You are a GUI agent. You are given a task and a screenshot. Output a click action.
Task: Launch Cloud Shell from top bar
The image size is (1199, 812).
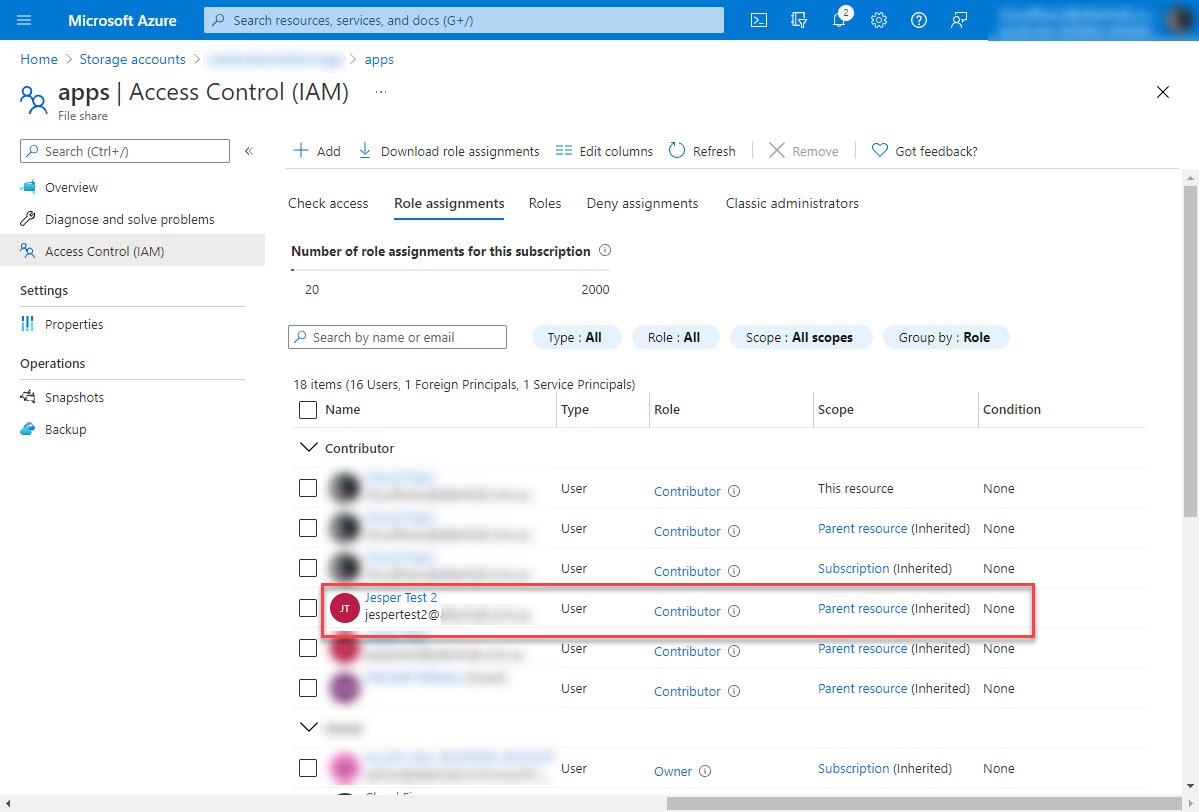point(759,21)
